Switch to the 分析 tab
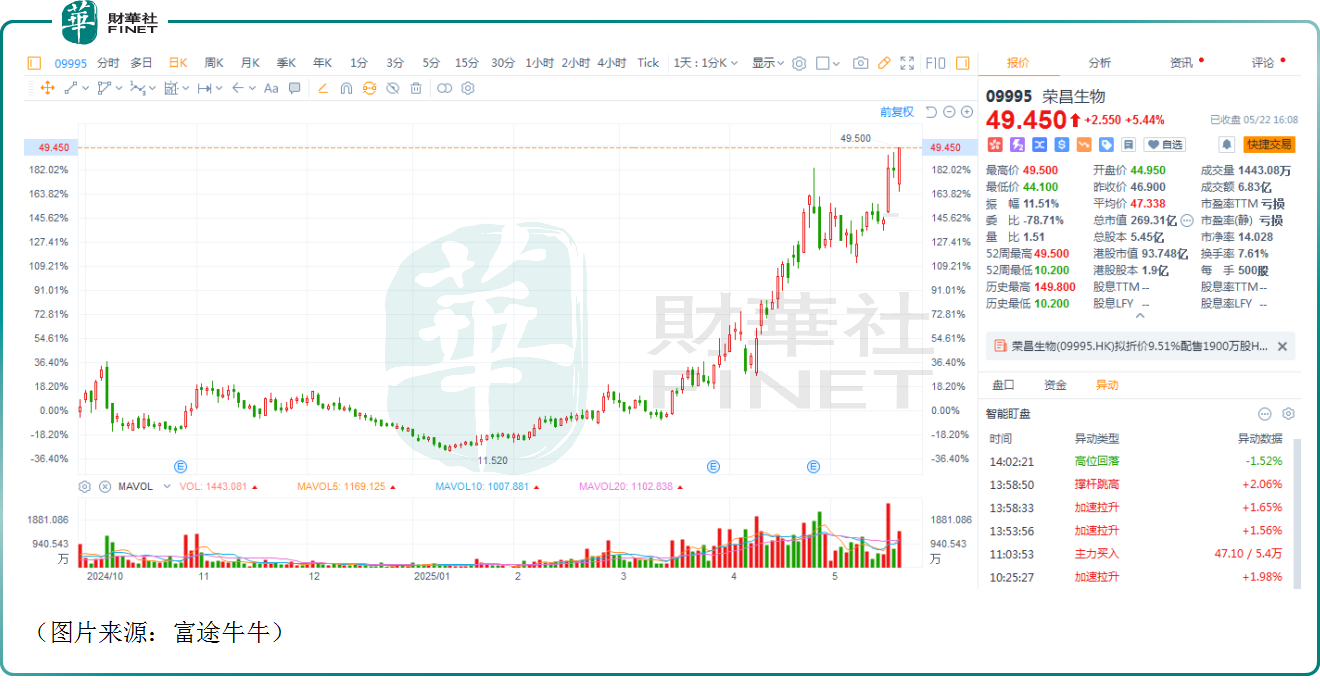Image resolution: width=1320 pixels, height=696 pixels. point(1100,63)
